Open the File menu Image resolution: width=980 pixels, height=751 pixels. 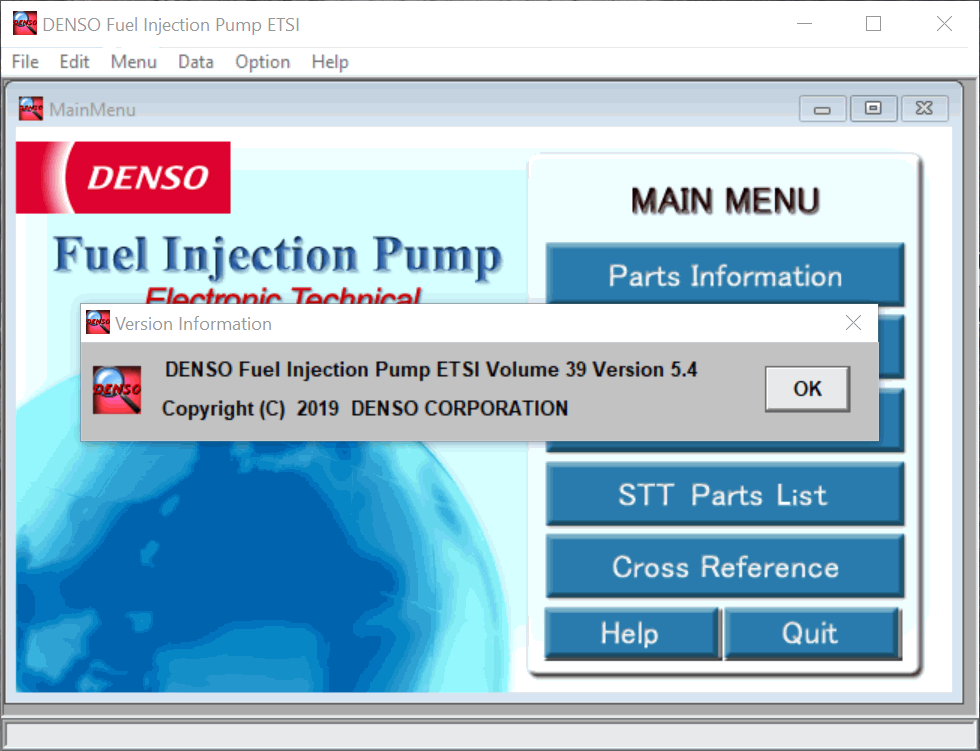24,61
